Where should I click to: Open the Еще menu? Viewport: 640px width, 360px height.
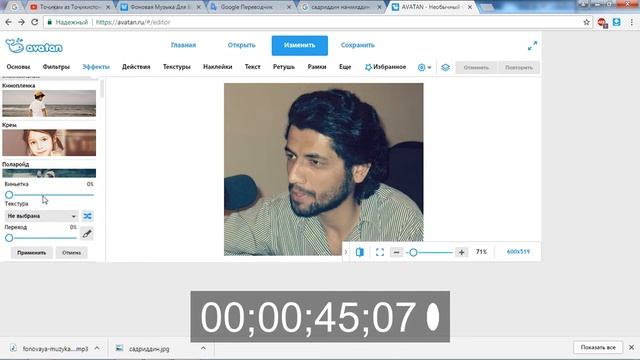pos(345,67)
